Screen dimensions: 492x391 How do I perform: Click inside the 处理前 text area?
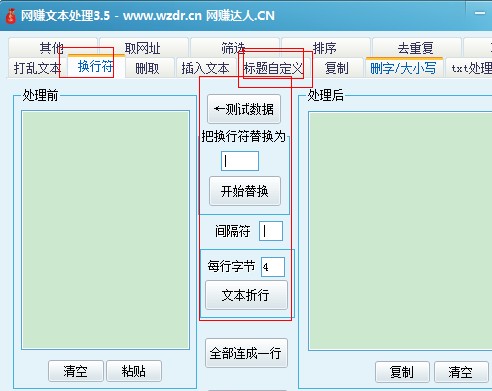point(106,230)
